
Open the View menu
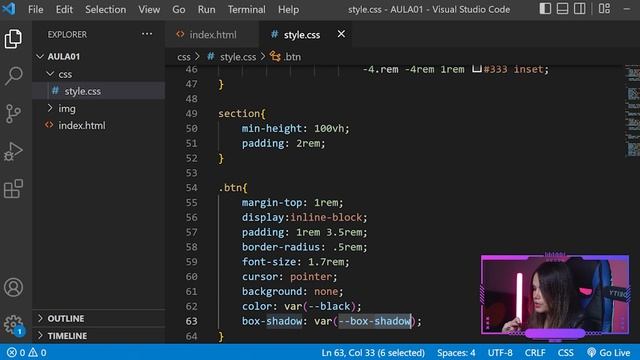(149, 9)
